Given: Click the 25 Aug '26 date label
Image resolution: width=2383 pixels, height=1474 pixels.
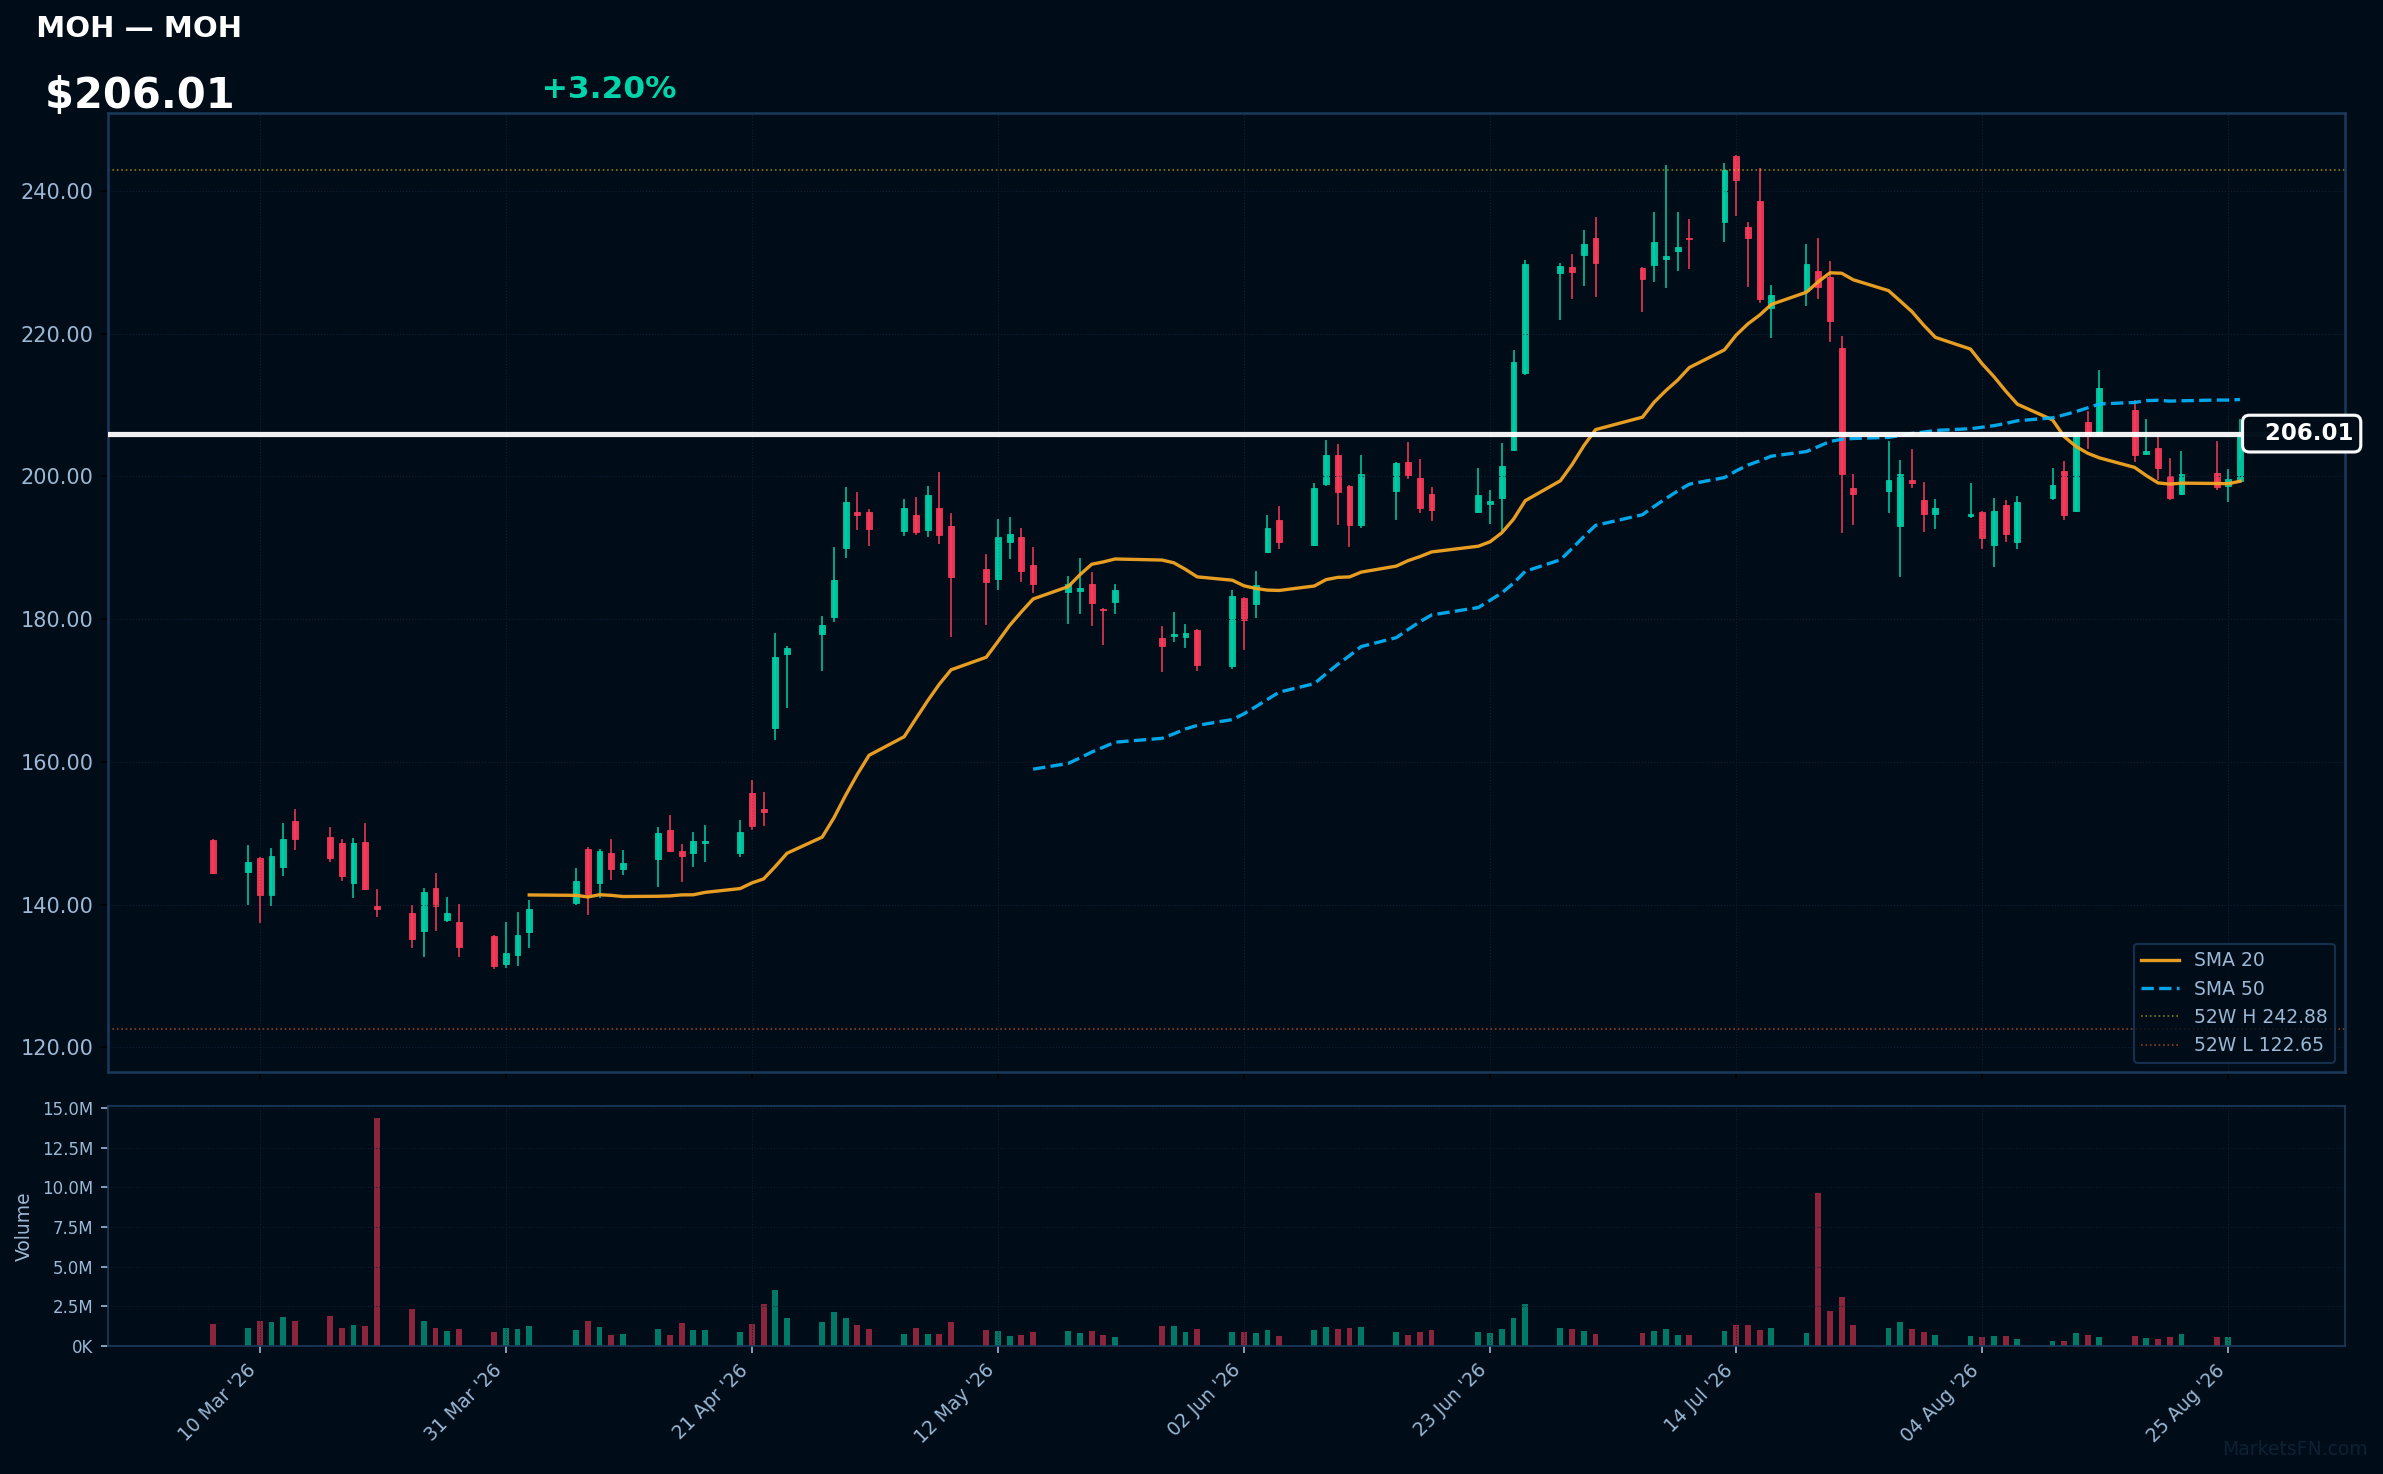Looking at the screenshot, I should (x=2185, y=1402).
